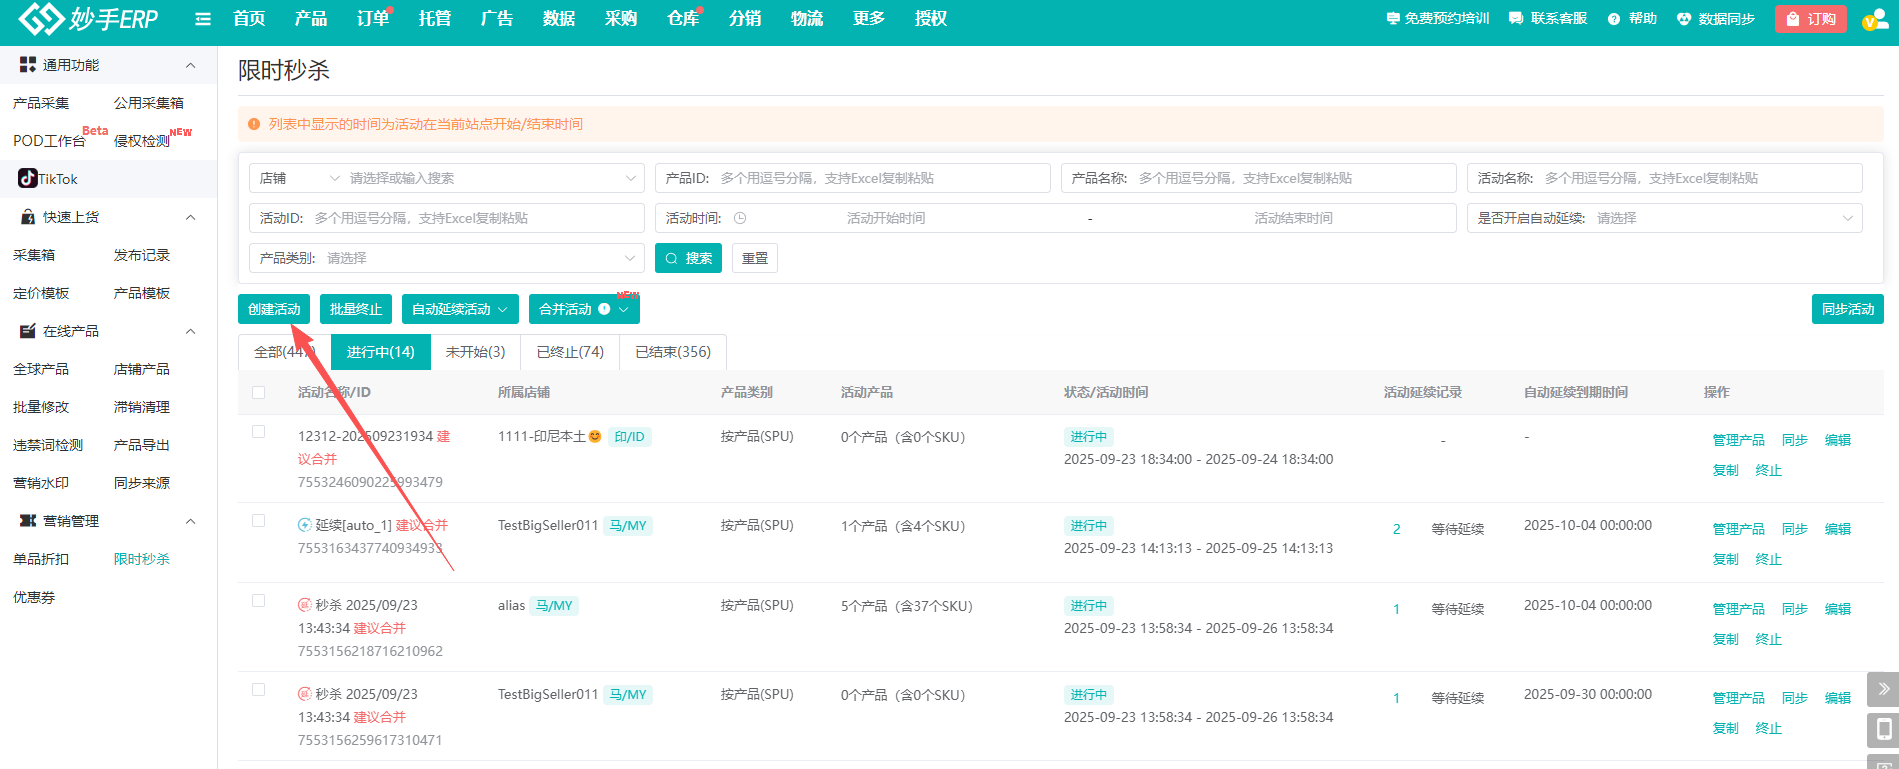Click the 帮助 question mark icon

[1614, 19]
